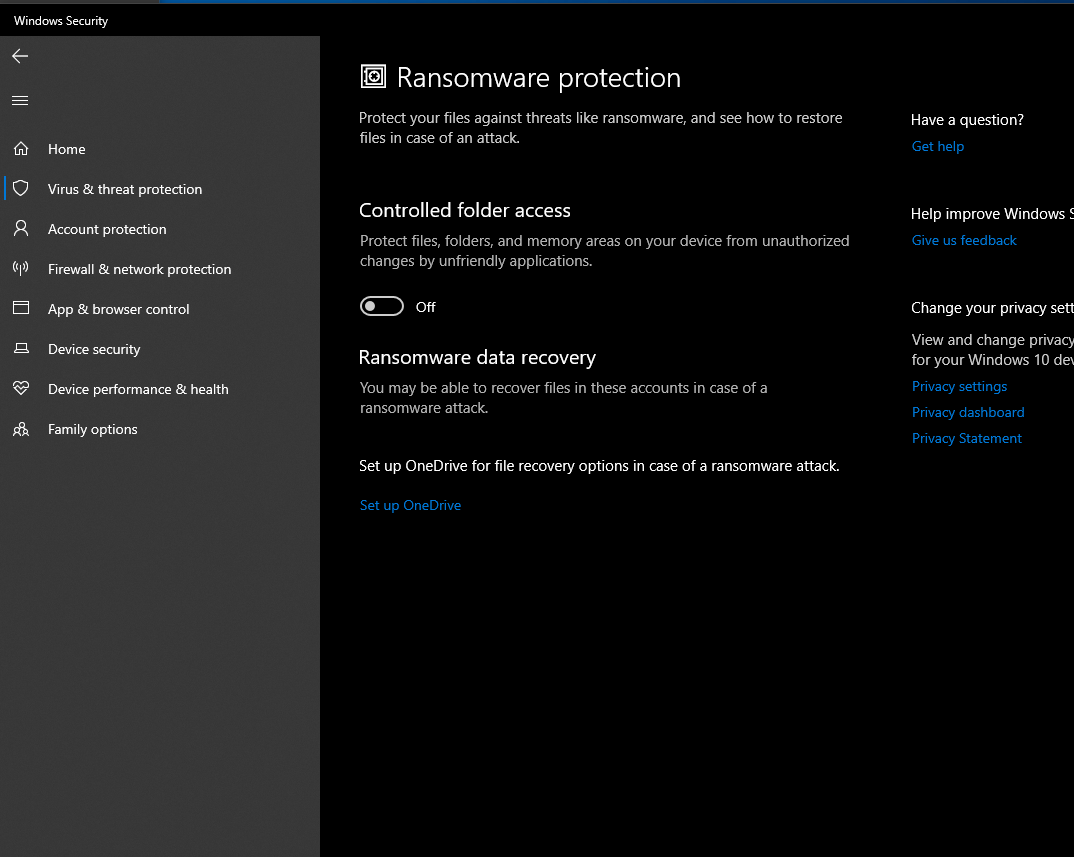Click the Get help link

tap(938, 147)
